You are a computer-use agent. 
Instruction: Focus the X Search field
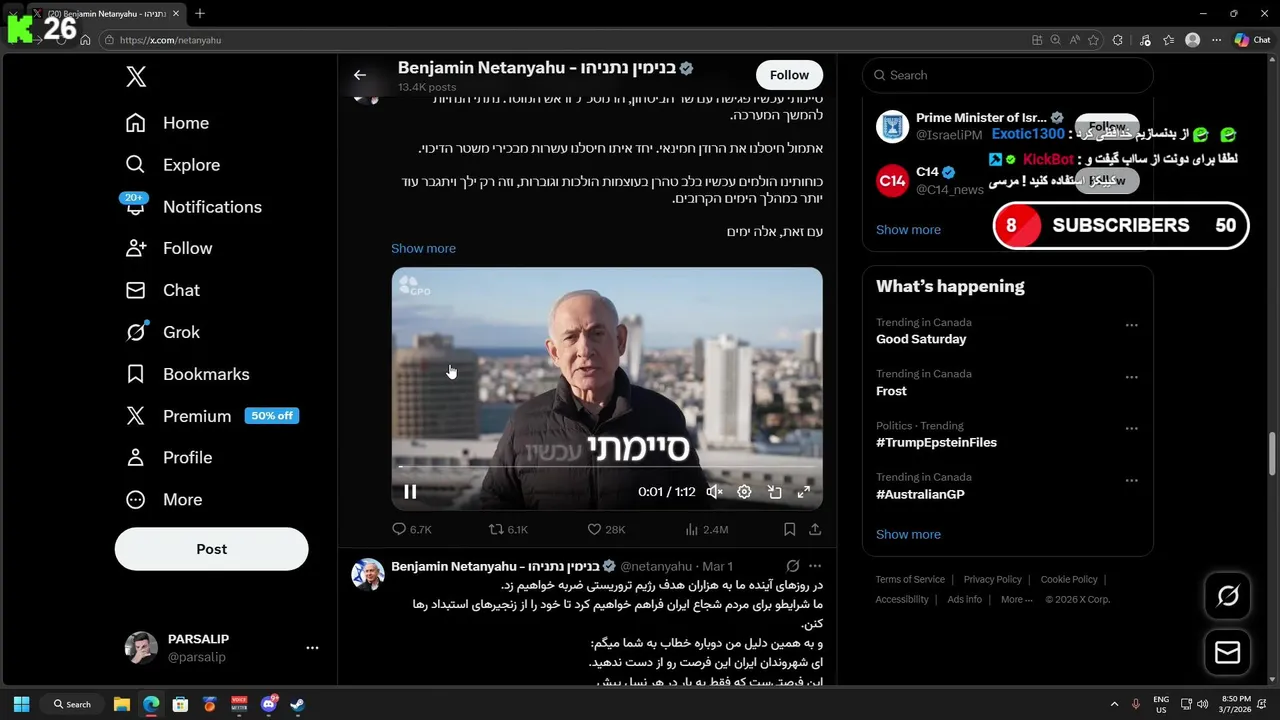click(x=1008, y=75)
